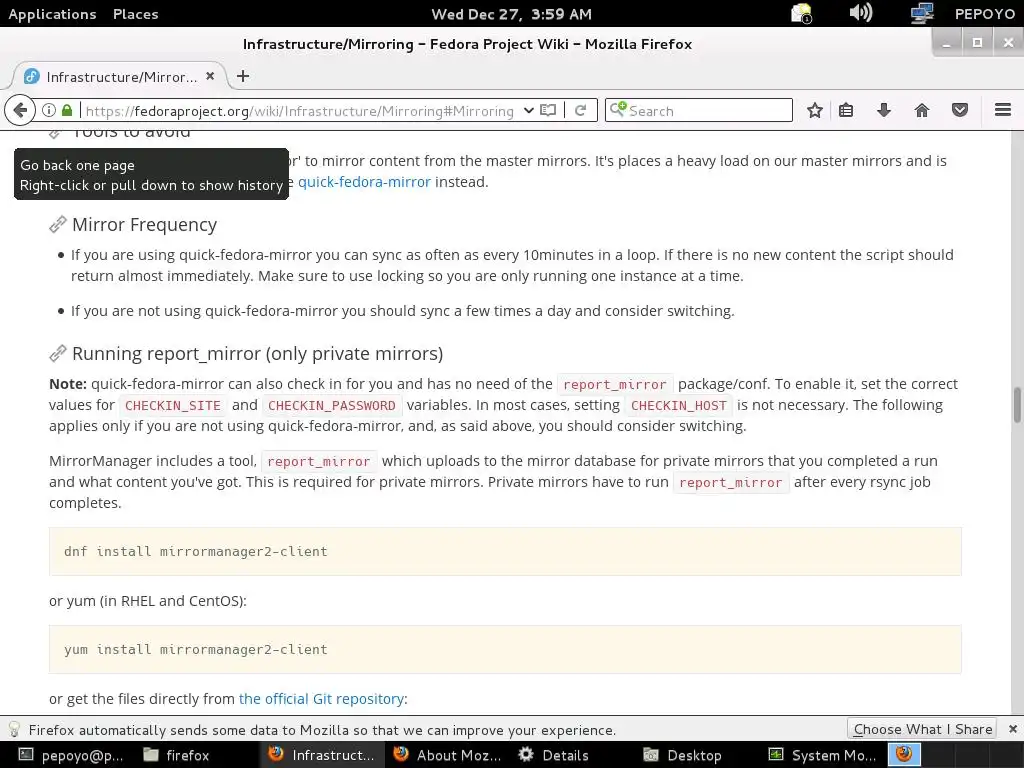This screenshot has height=768, width=1024.
Task: Open the URL history dropdown arrow
Action: coord(528,110)
